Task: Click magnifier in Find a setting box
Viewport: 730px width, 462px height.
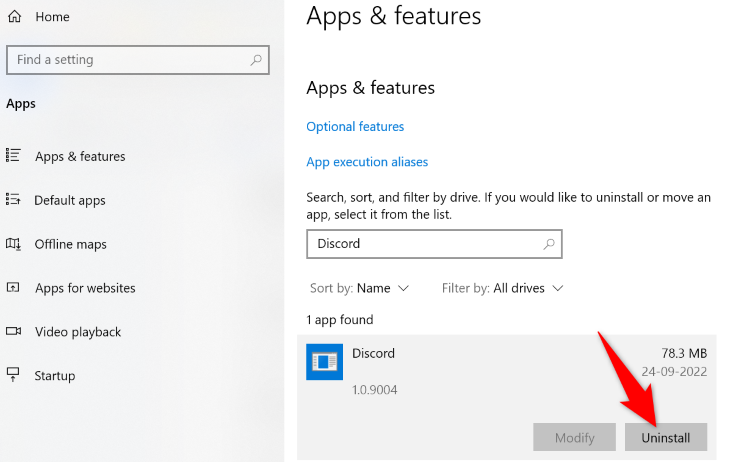Action: 256,60
